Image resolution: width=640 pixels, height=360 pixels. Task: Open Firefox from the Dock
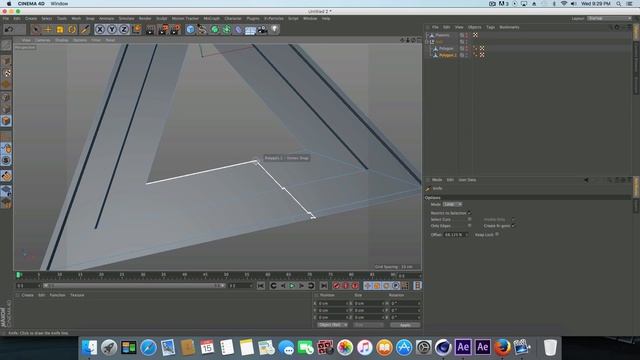pyautogui.click(x=502, y=347)
